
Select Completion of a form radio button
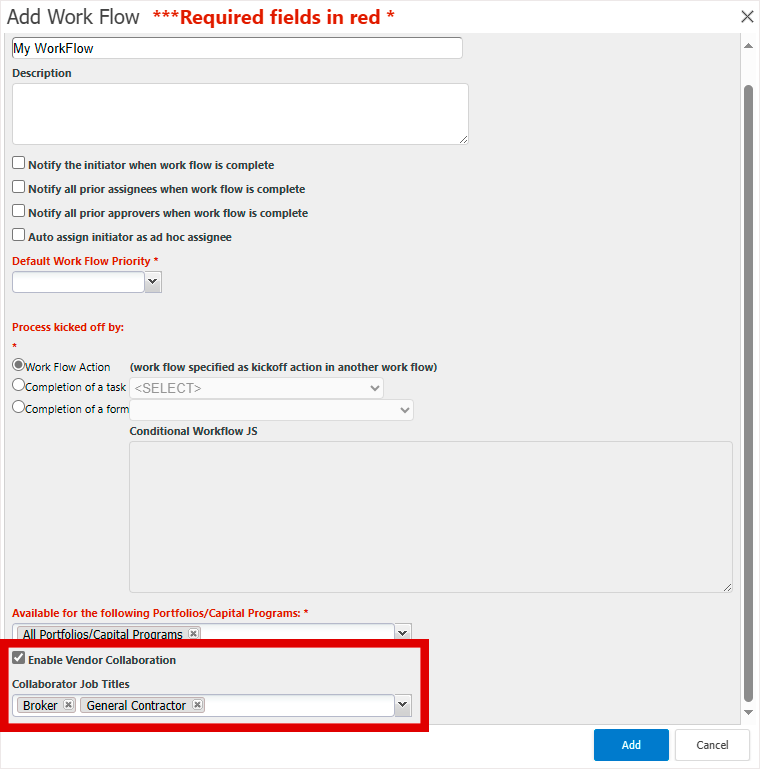(18, 407)
